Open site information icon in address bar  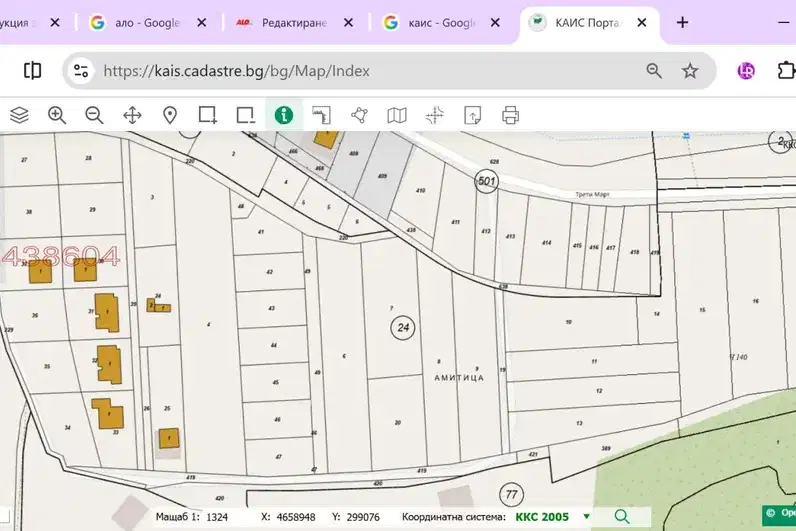81,71
